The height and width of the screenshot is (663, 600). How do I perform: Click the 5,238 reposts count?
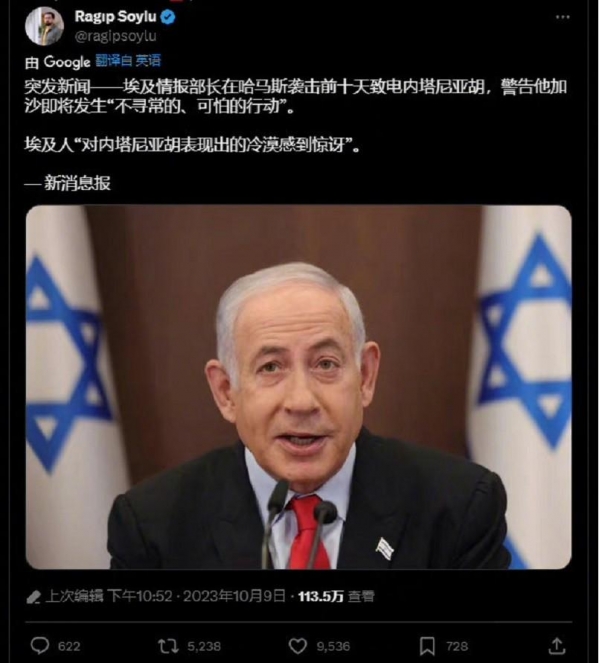pyautogui.click(x=204, y=646)
